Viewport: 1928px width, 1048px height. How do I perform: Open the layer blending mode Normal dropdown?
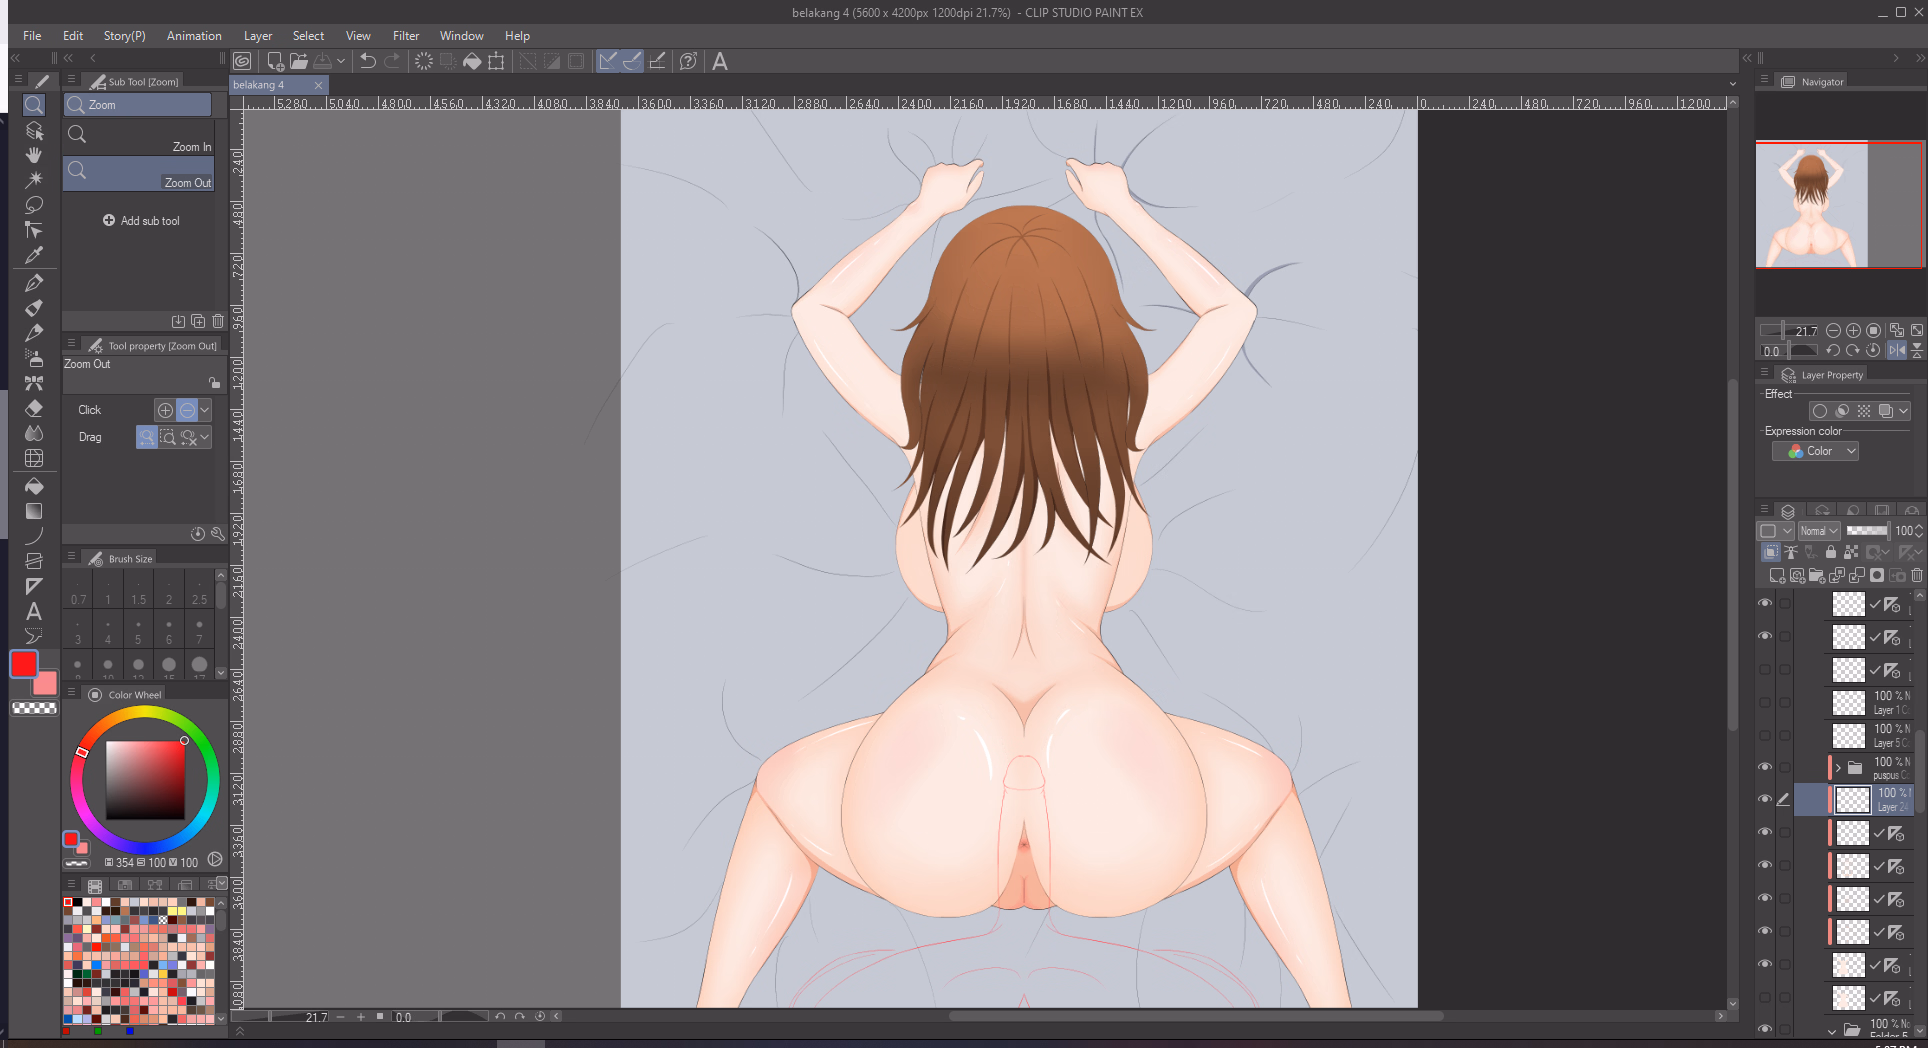pyautogui.click(x=1819, y=531)
